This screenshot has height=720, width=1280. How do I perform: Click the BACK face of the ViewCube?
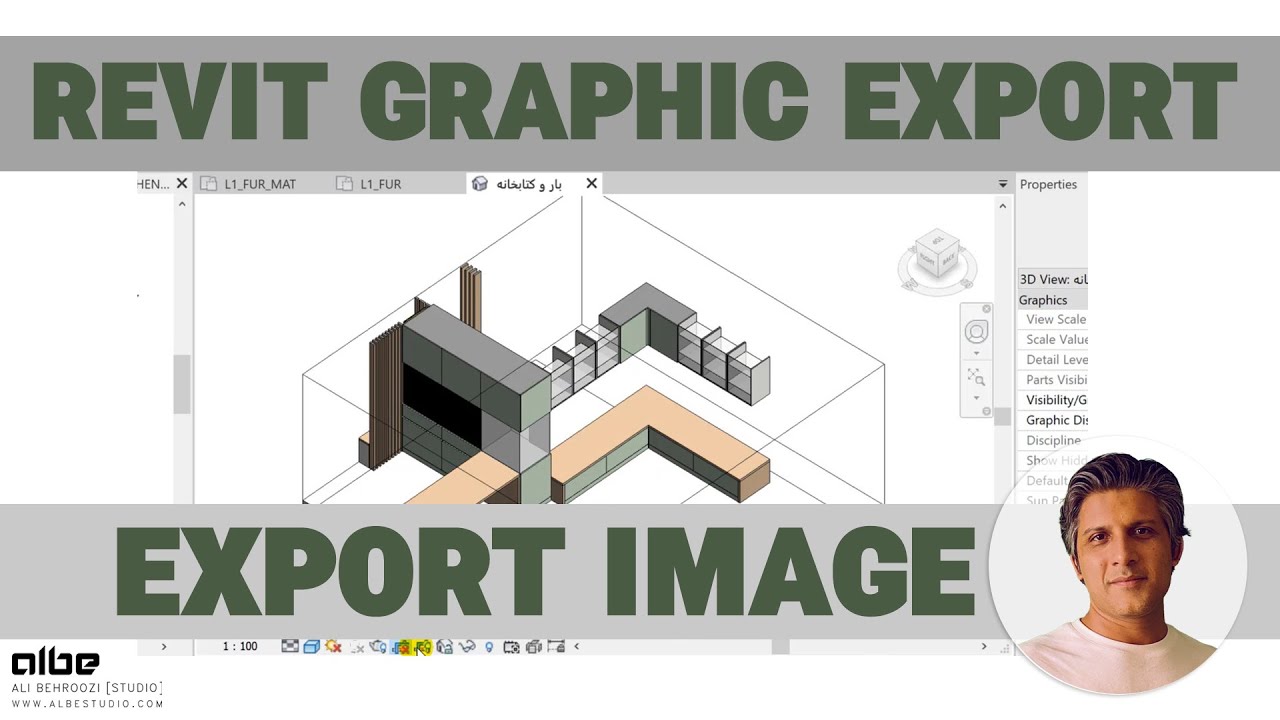point(949,258)
